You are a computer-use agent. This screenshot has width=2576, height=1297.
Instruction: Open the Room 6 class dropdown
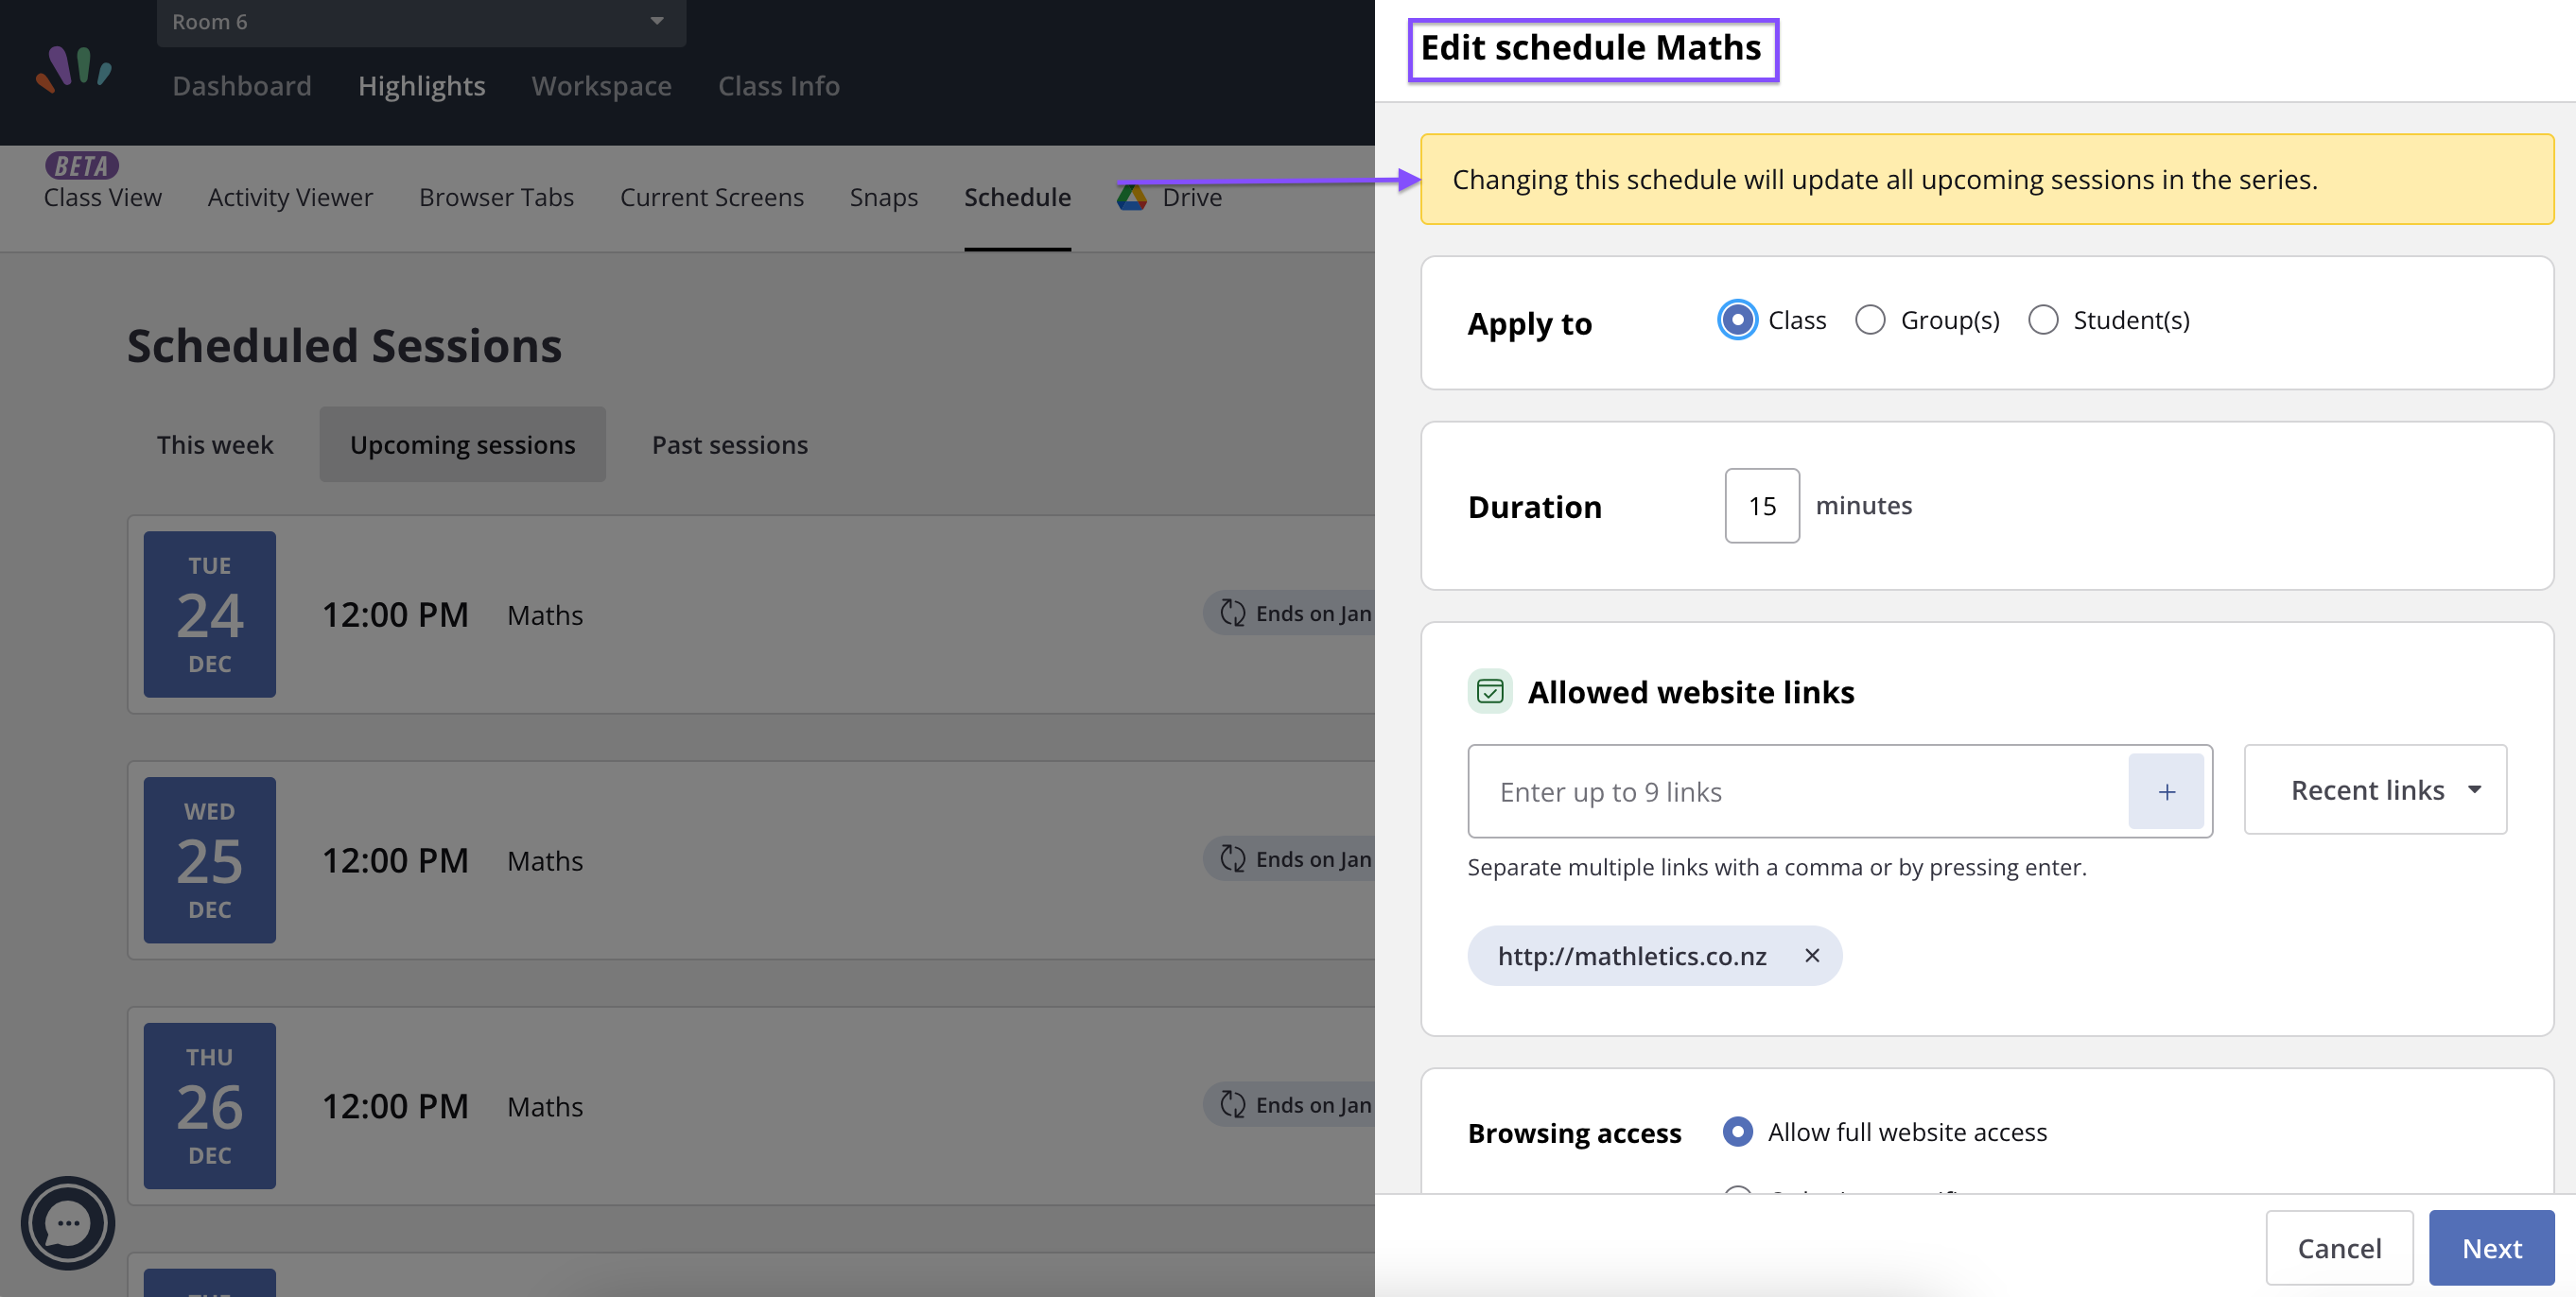click(x=421, y=22)
